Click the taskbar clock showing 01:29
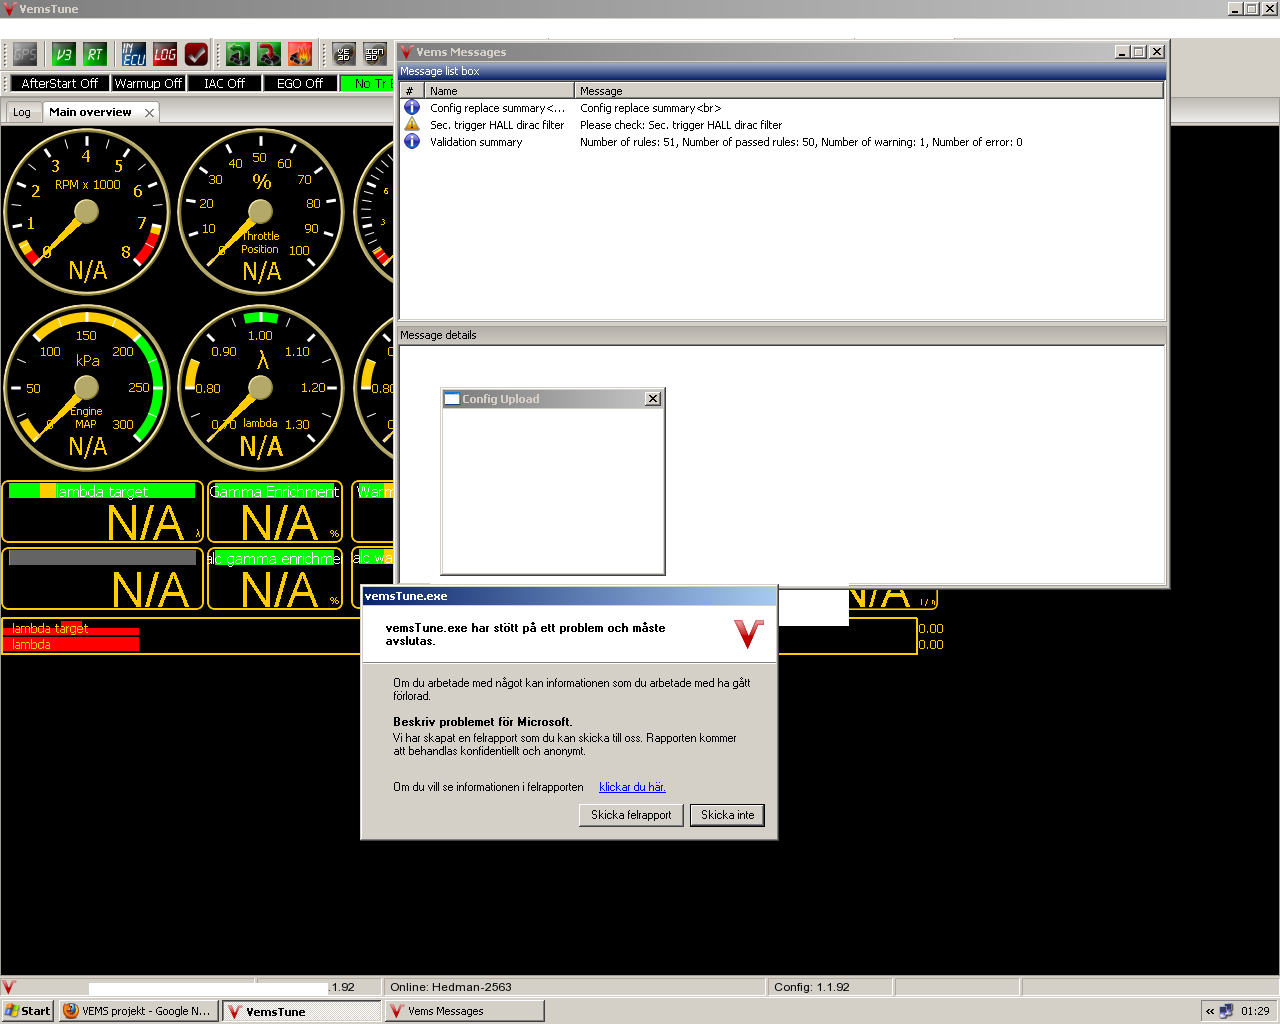Viewport: 1280px width, 1024px height. click(x=1255, y=1011)
